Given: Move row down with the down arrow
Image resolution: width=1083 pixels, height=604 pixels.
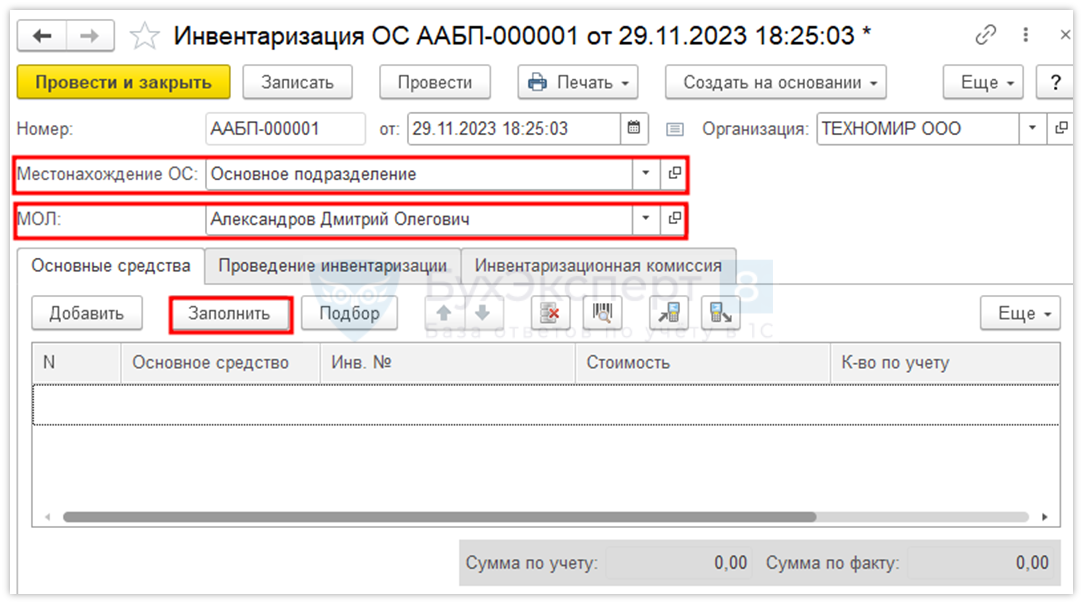Looking at the screenshot, I should pyautogui.click(x=482, y=313).
